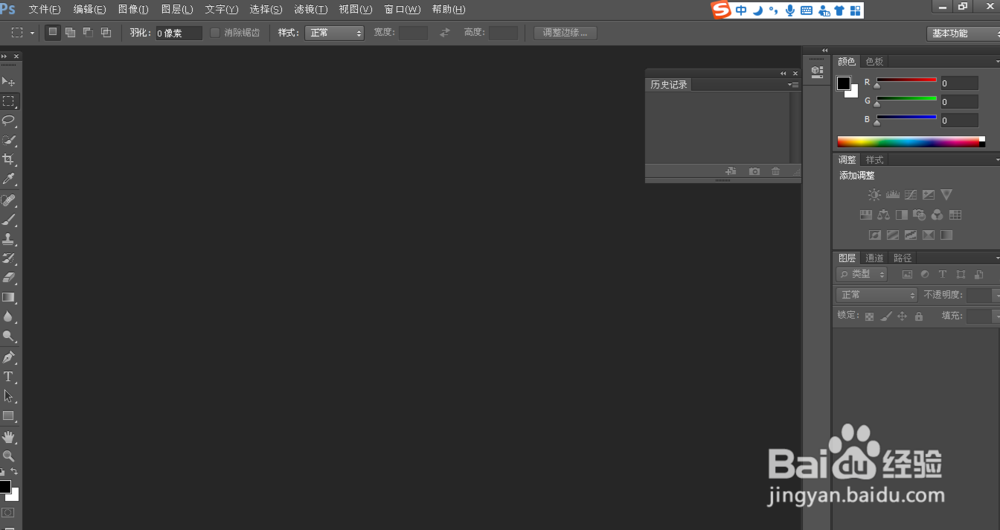Open the marquee tool preset picker arrow

[x=32, y=33]
